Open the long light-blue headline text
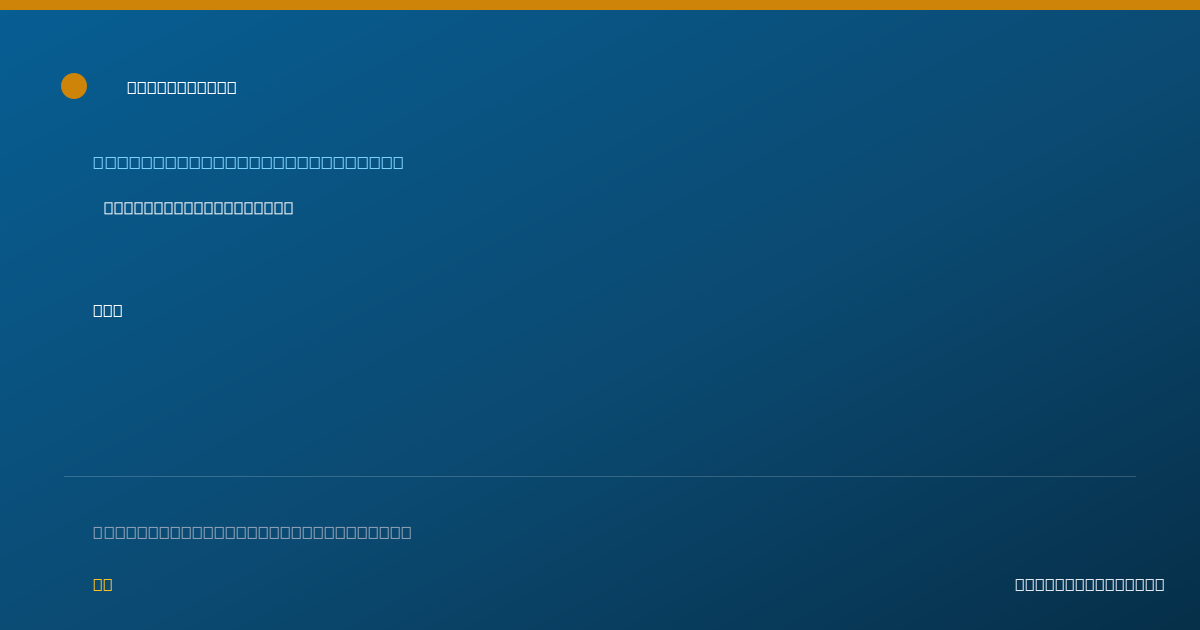The width and height of the screenshot is (1200, 630). click(248, 162)
